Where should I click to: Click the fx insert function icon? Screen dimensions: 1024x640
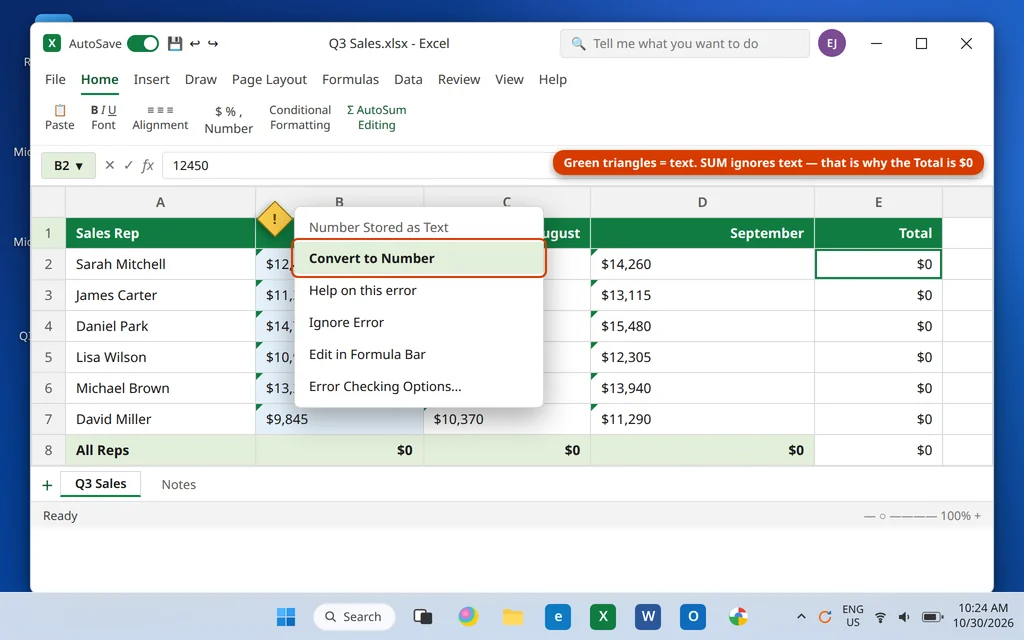pyautogui.click(x=148, y=165)
